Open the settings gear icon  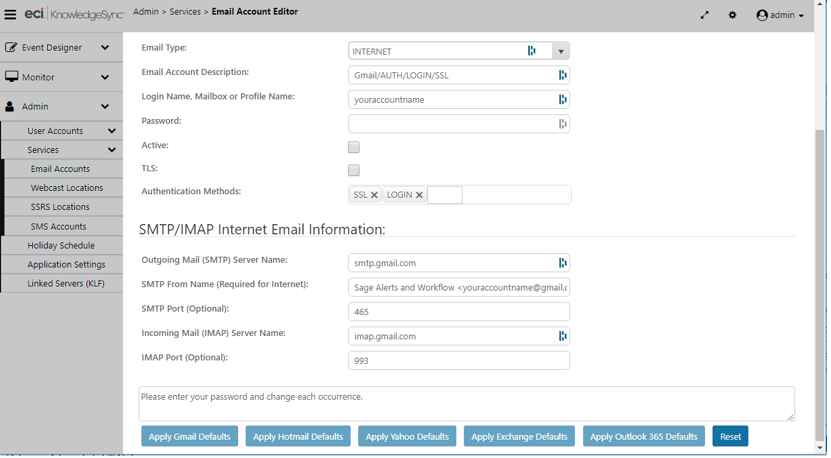(732, 15)
